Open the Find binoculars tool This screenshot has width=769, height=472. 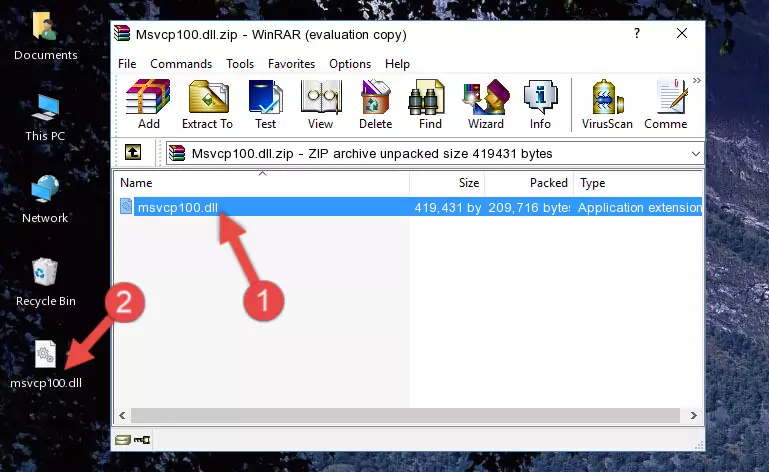pyautogui.click(x=430, y=104)
